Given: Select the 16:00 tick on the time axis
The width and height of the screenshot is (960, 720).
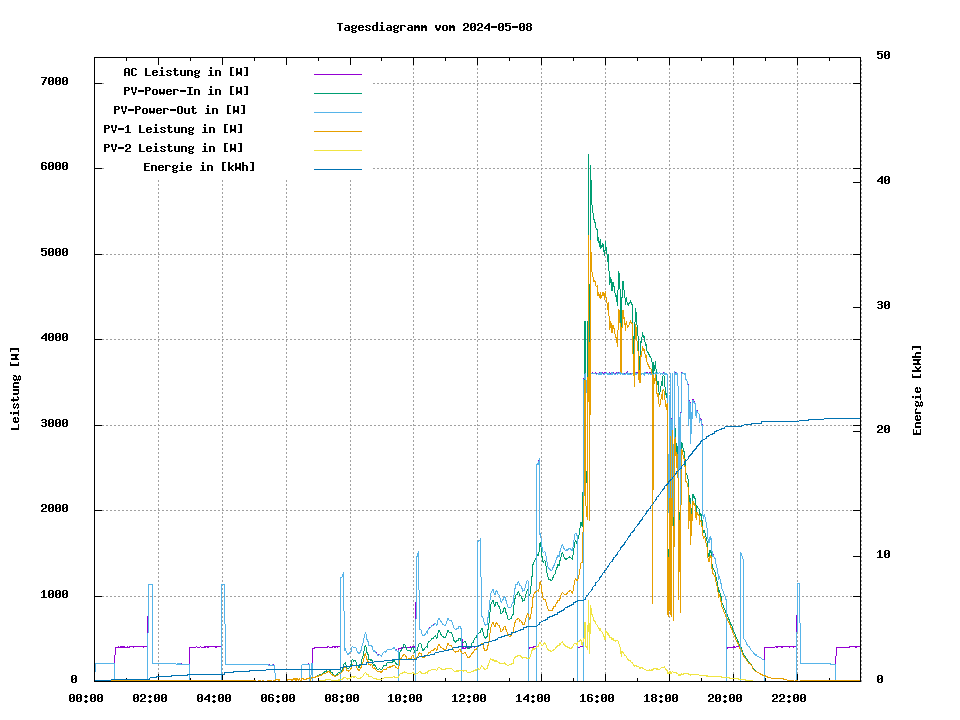Looking at the screenshot, I should pos(596,698).
